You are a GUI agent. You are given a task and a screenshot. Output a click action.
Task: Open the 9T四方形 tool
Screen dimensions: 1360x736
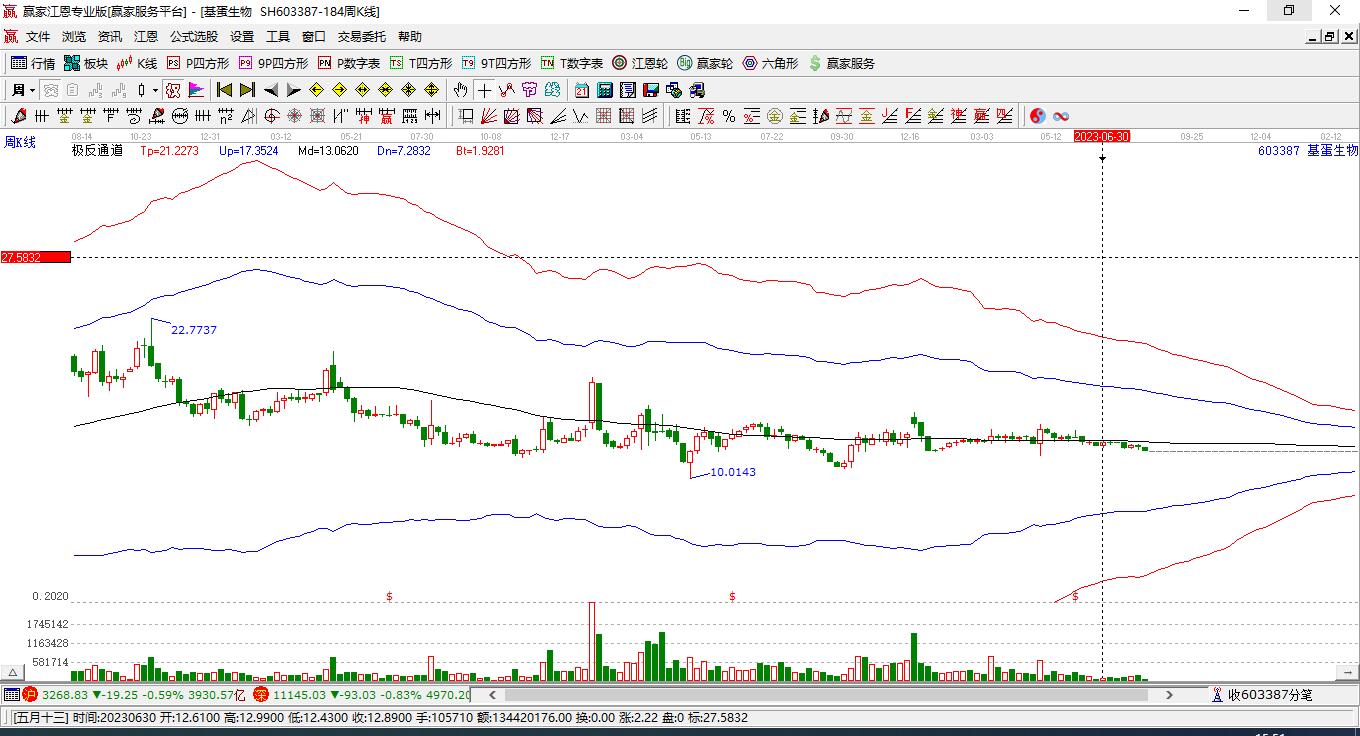pyautogui.click(x=497, y=63)
